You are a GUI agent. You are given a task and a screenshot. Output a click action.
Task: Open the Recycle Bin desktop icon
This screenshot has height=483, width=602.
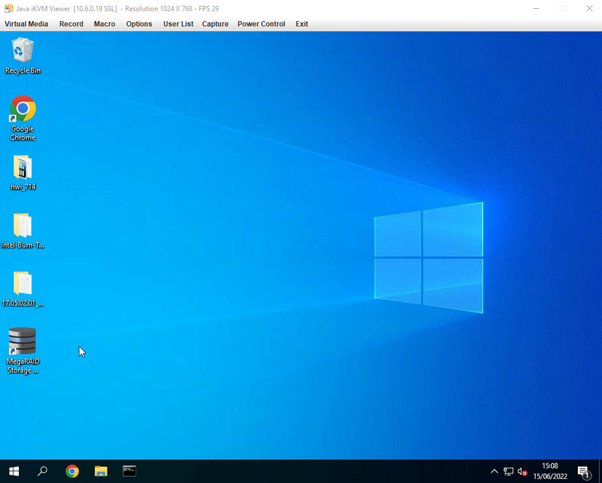point(22,51)
